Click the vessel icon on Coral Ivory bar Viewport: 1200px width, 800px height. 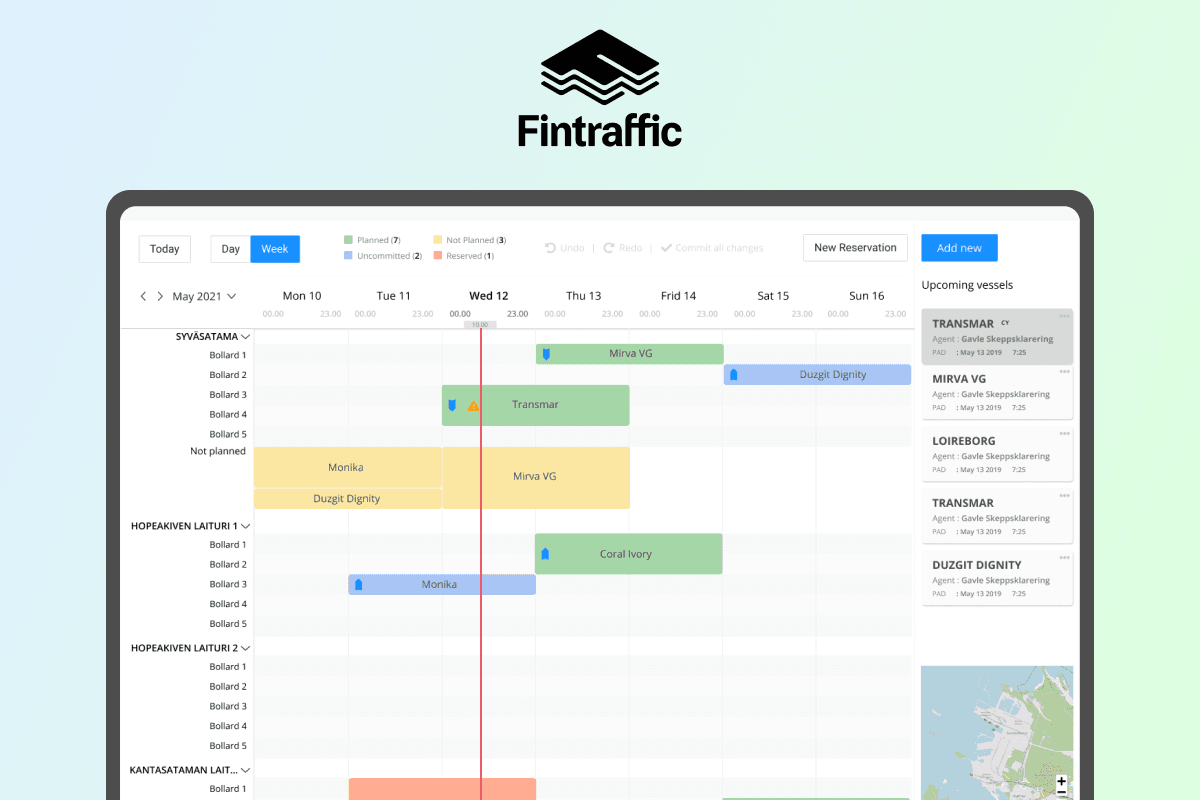[x=545, y=554]
